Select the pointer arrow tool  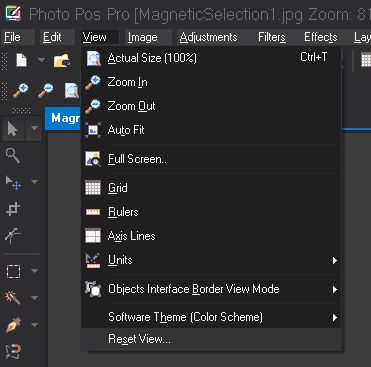pyautogui.click(x=13, y=129)
